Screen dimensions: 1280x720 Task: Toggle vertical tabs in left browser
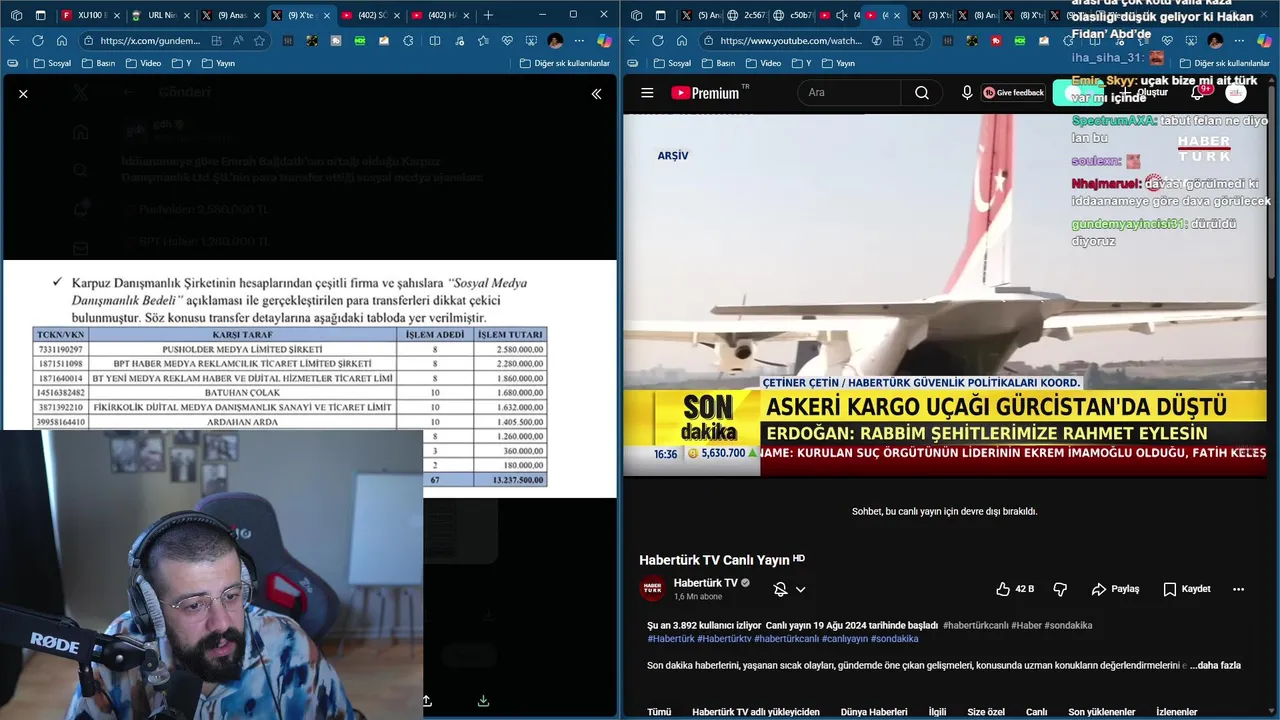click(x=41, y=15)
